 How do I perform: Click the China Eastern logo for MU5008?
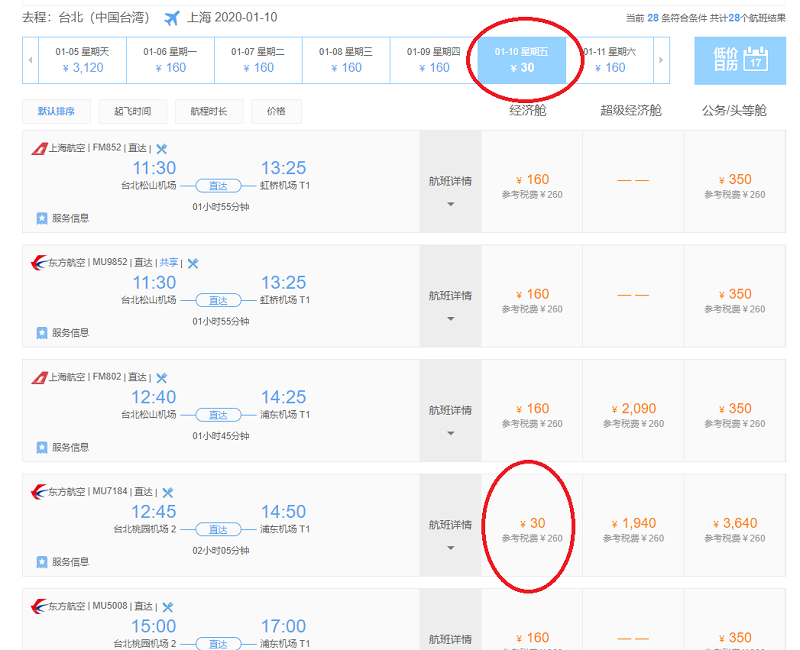click(x=39, y=606)
